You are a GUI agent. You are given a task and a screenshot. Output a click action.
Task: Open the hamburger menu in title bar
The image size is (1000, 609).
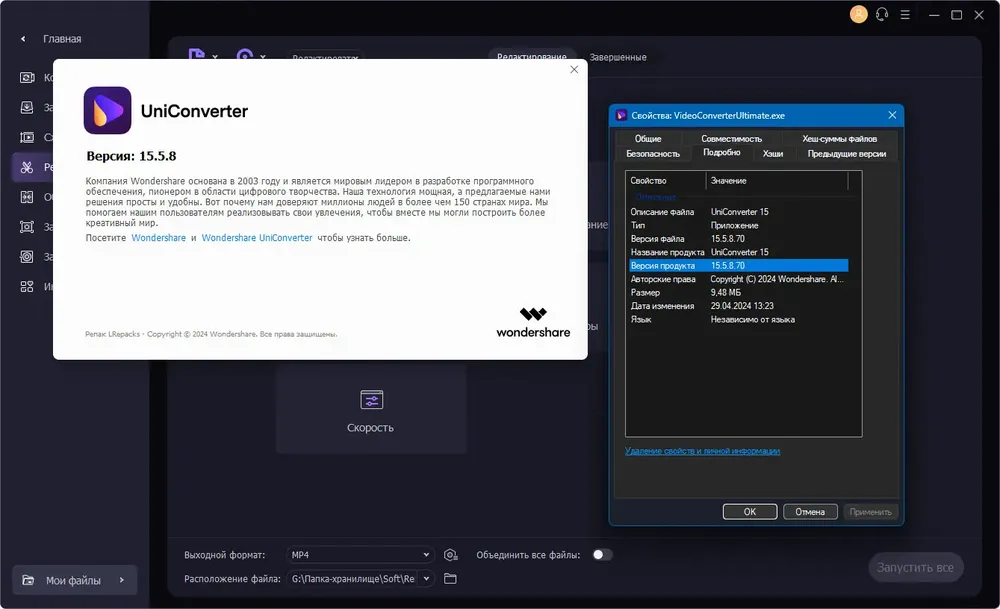coord(905,15)
